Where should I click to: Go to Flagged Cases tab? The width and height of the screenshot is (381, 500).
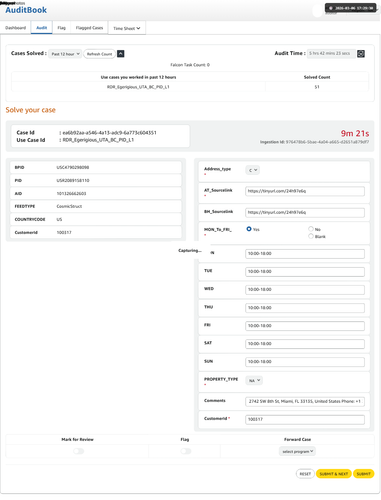click(x=89, y=28)
